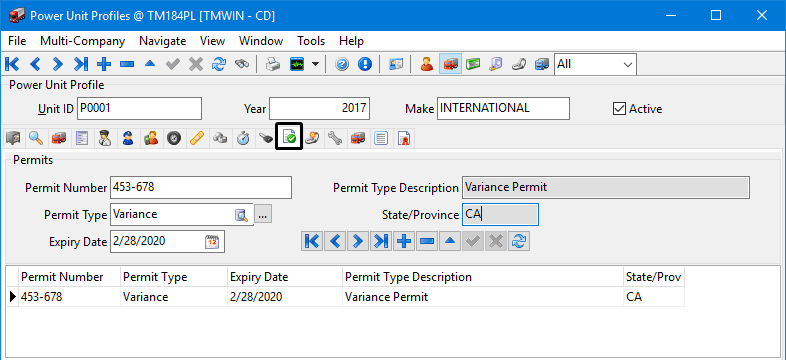Viewport: 786px width, 360px height.
Task: Click the binoculars find icon
Action: (242, 64)
